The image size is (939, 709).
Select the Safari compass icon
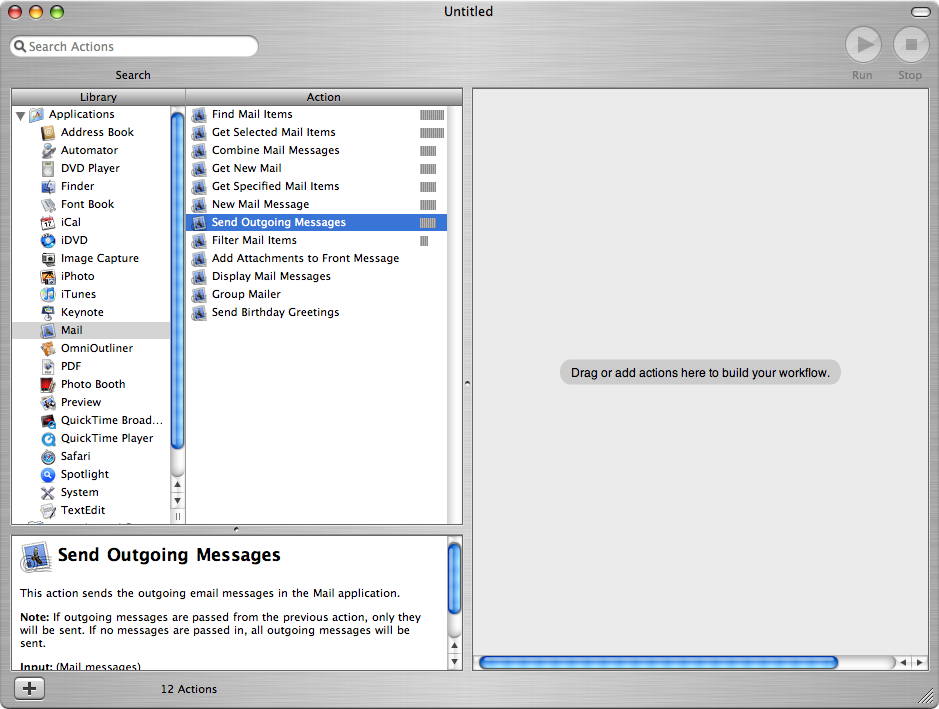tap(48, 456)
